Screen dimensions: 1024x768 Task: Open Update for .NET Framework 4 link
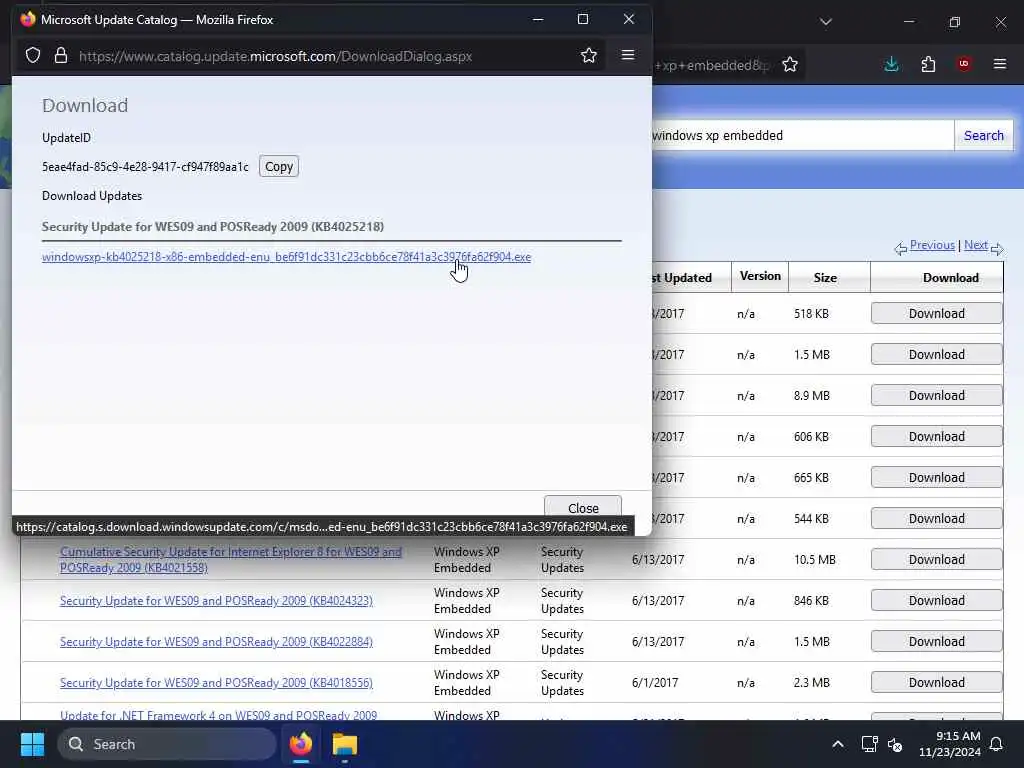point(218,715)
